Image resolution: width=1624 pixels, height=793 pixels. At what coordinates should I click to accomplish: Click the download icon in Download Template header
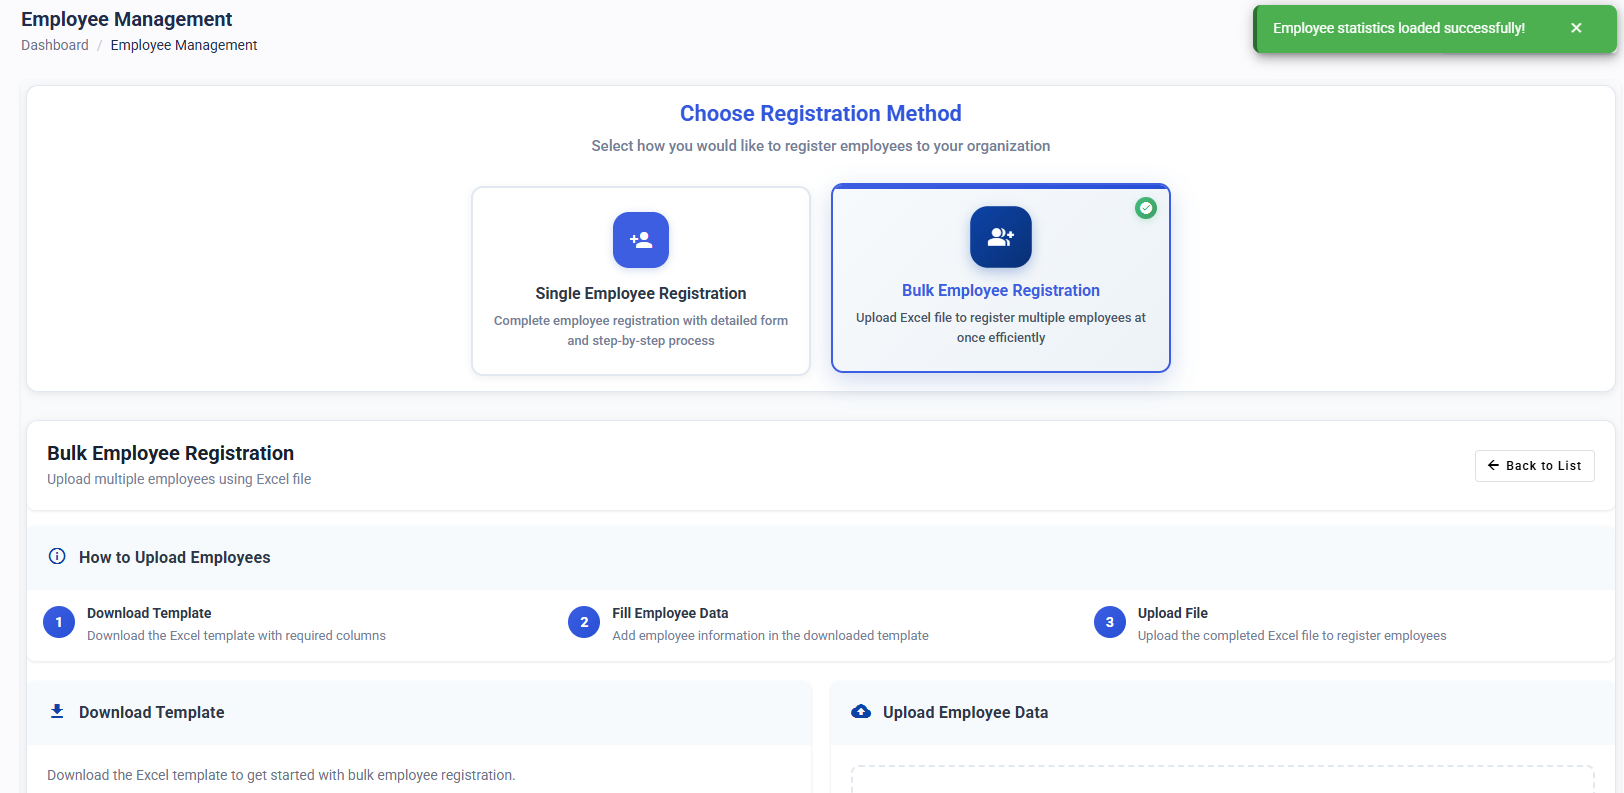[x=57, y=711]
